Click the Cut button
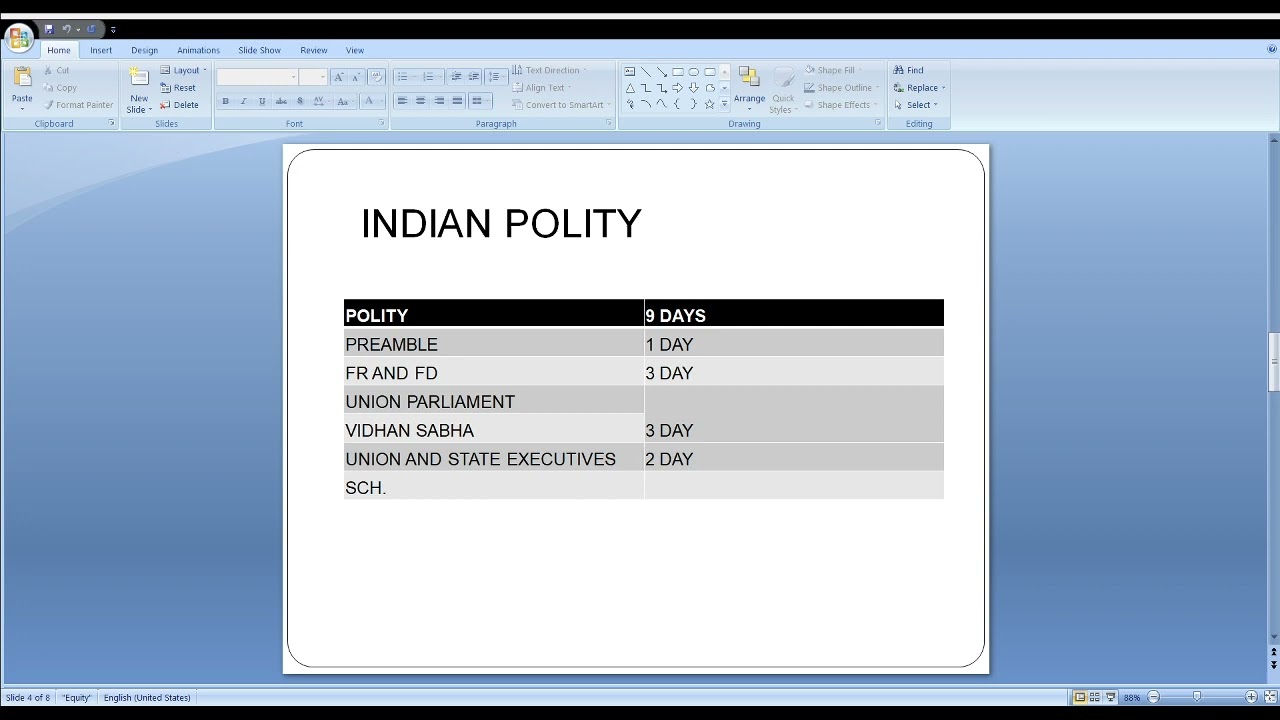Screen dimensions: 1280x720 coord(57,70)
